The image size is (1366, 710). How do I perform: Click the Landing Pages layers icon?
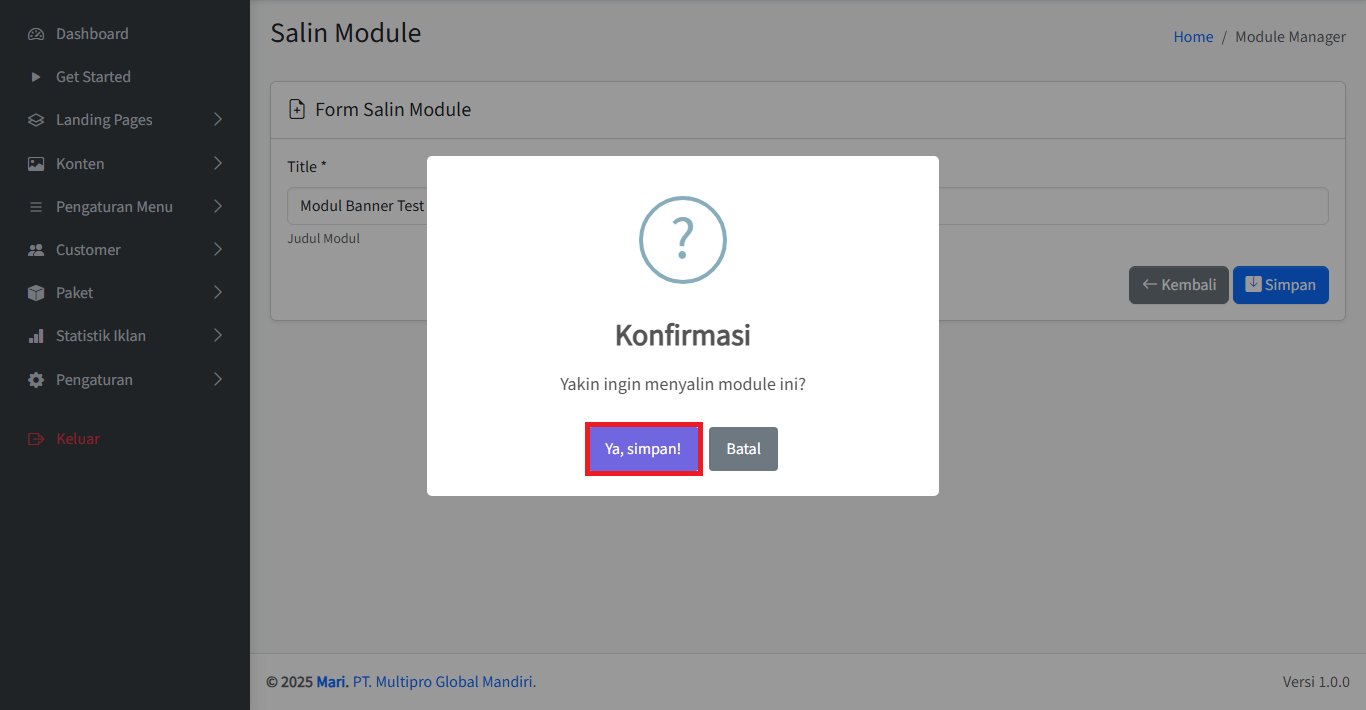(36, 120)
